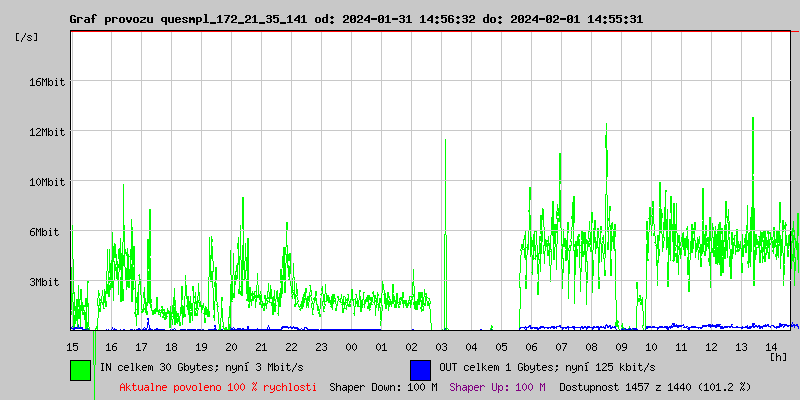The width and height of the screenshot is (800, 400).
Task: Click the graph title text at top
Action: 356,19
